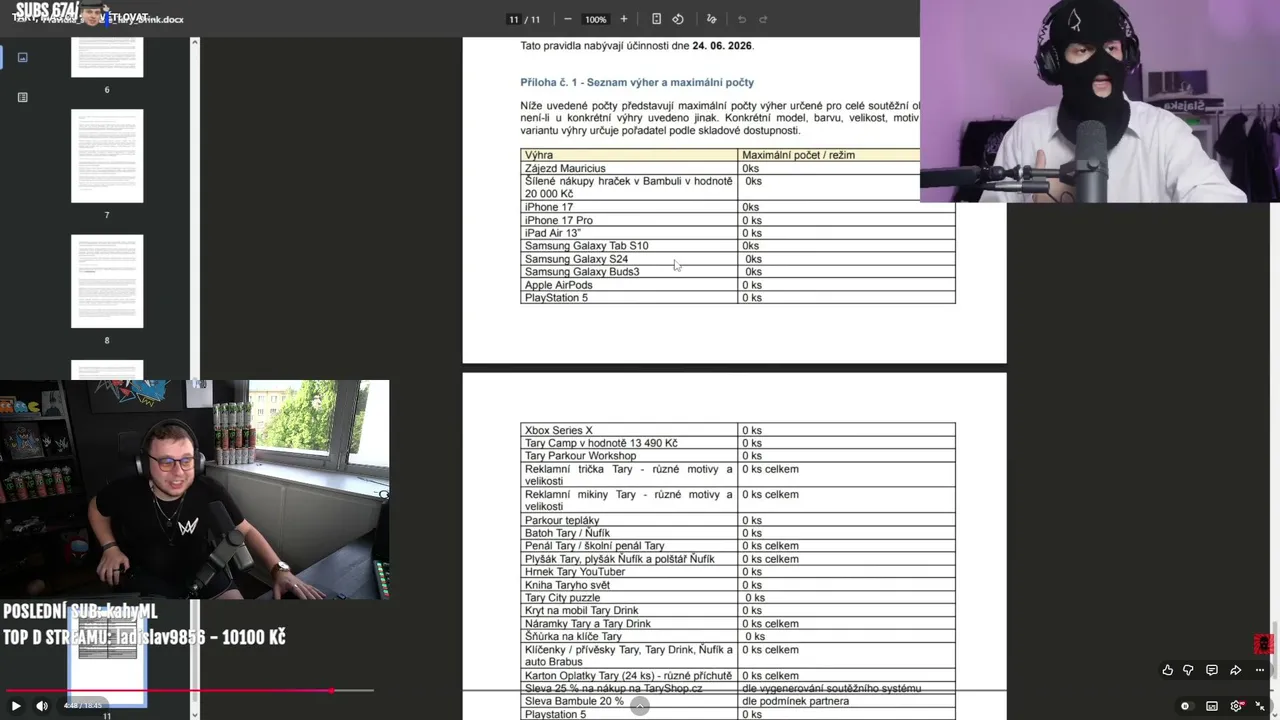The width and height of the screenshot is (1280, 720).
Task: Open the video comments panel
Action: coord(1212,670)
